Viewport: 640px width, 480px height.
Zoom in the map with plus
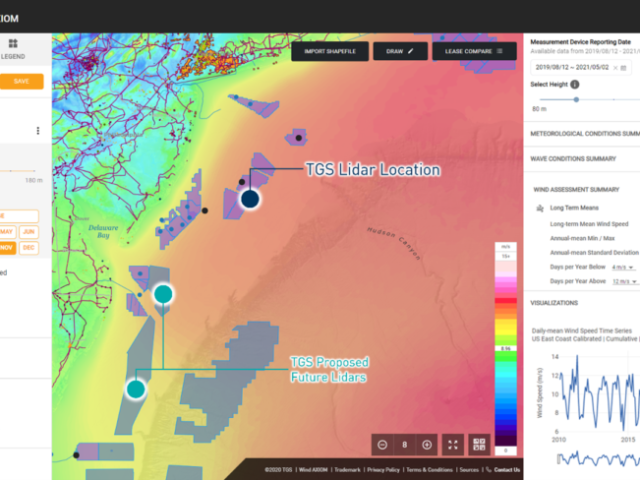(x=427, y=445)
